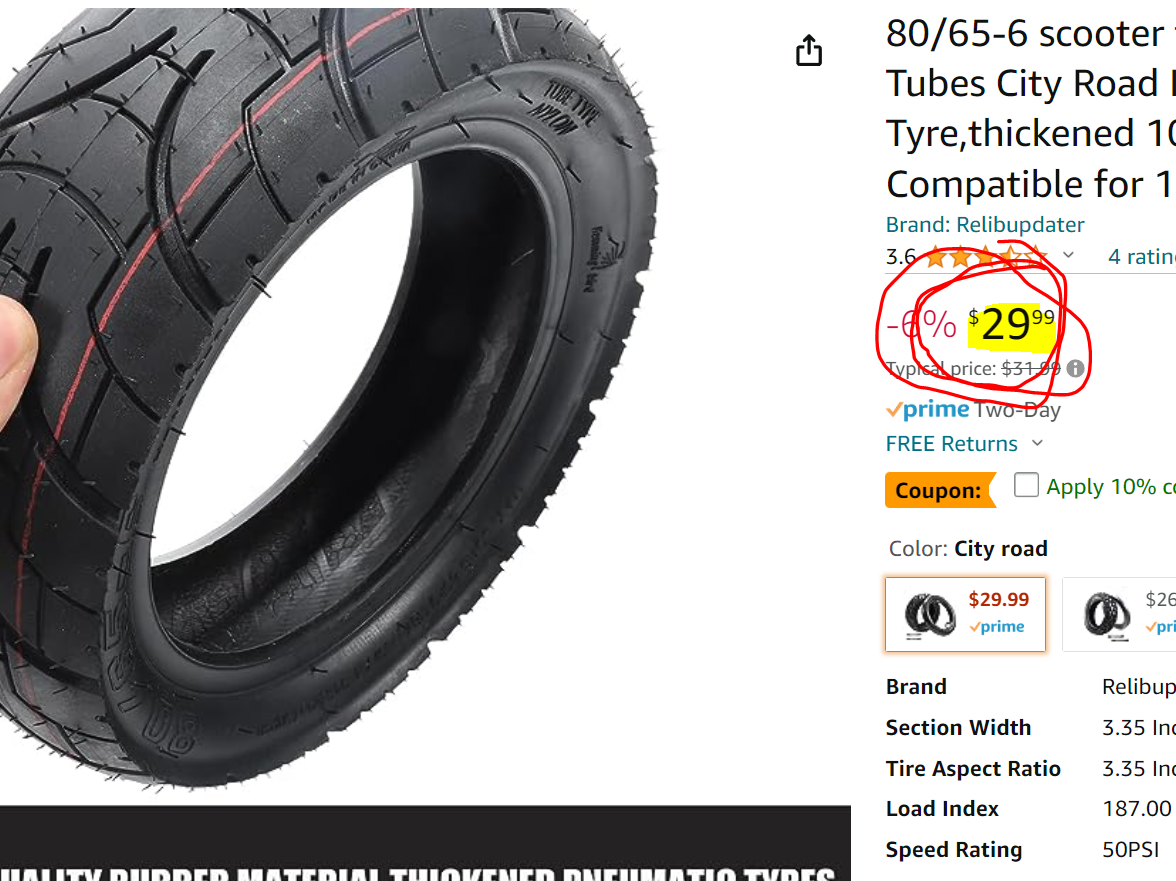Click the info icon beside typical price
The image size is (1176, 881).
(1075, 368)
